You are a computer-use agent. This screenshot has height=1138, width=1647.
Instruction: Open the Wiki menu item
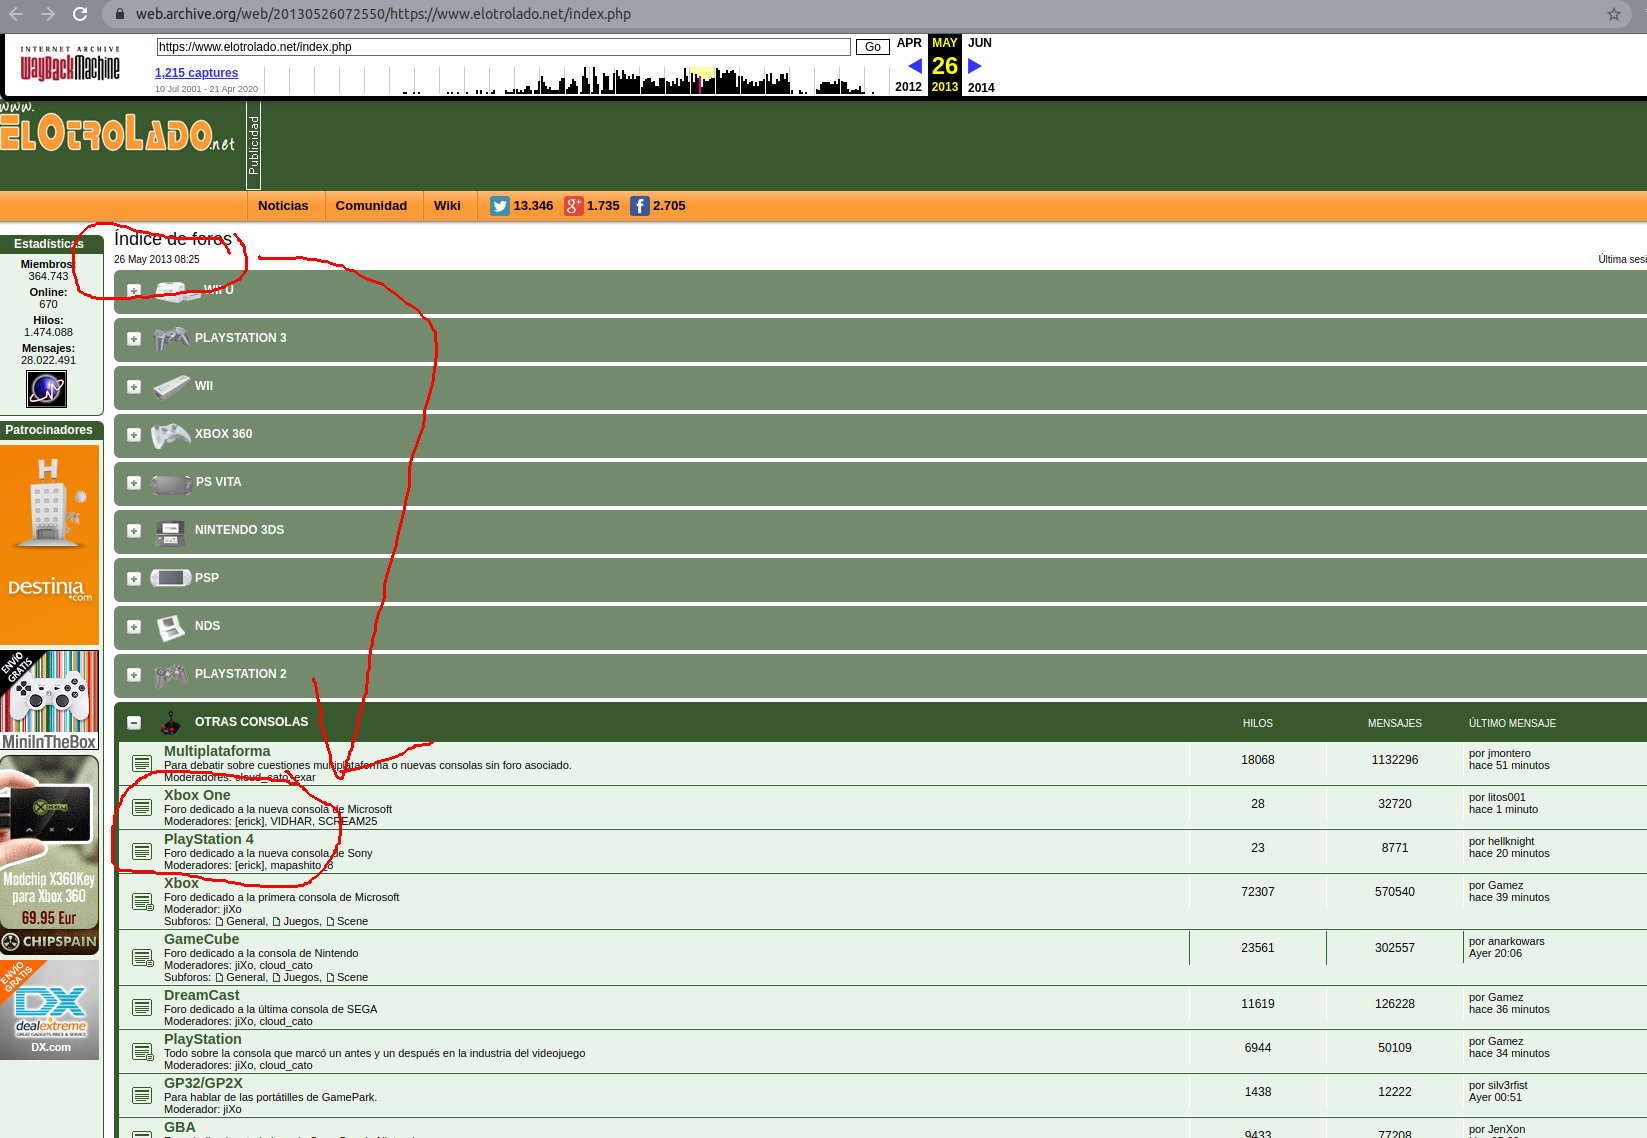[x=447, y=206]
